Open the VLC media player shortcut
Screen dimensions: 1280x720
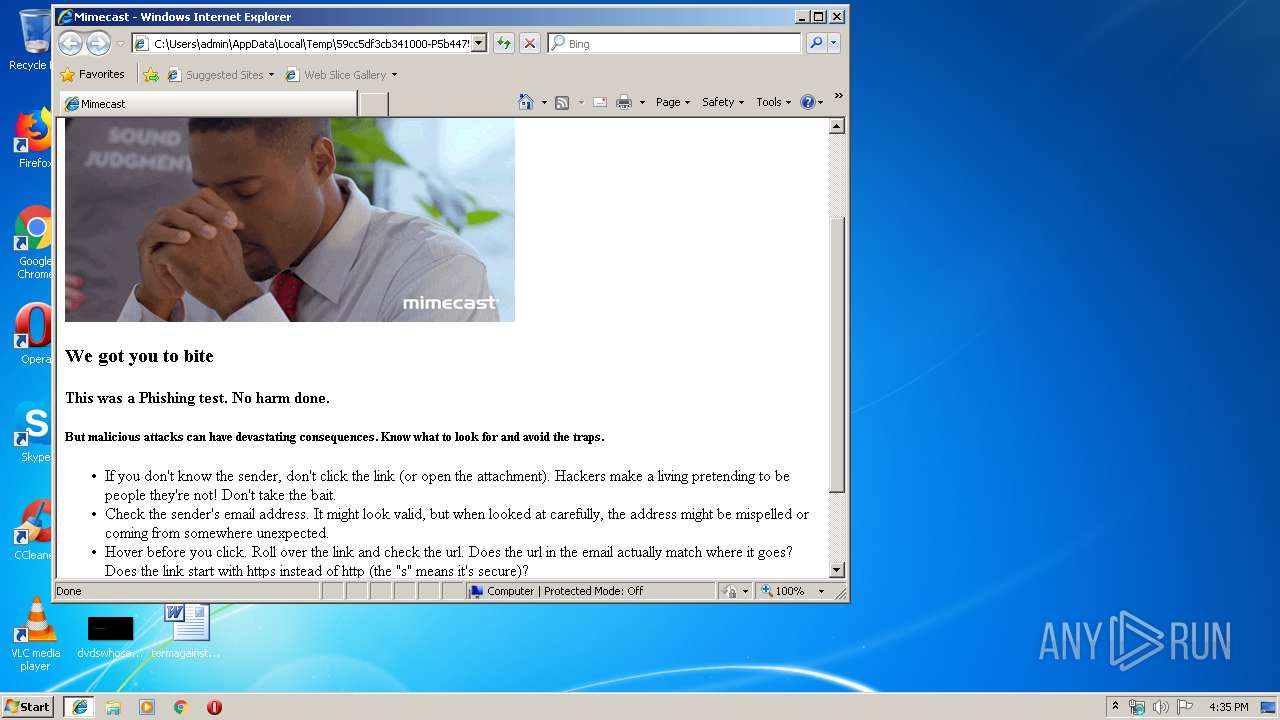click(x=35, y=634)
